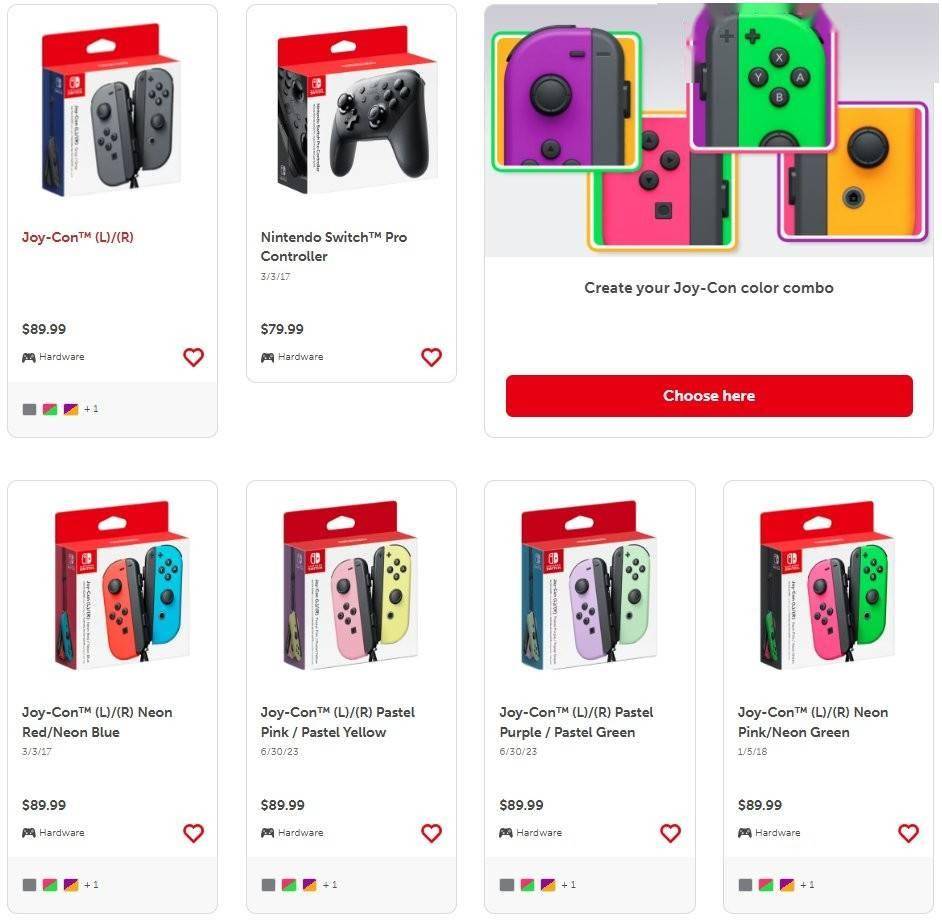Viewport: 942px width, 921px height.
Task: Add Pro Controller to wishlist heart
Action: [x=431, y=357]
